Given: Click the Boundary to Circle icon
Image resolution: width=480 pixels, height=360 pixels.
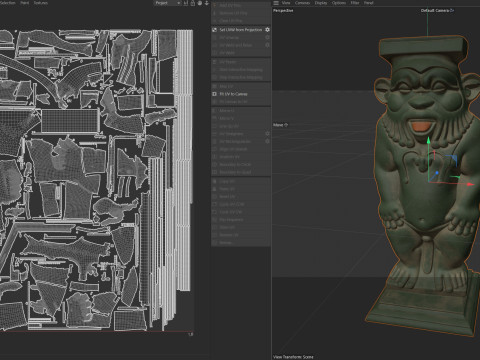Looking at the screenshot, I should click(215, 164).
